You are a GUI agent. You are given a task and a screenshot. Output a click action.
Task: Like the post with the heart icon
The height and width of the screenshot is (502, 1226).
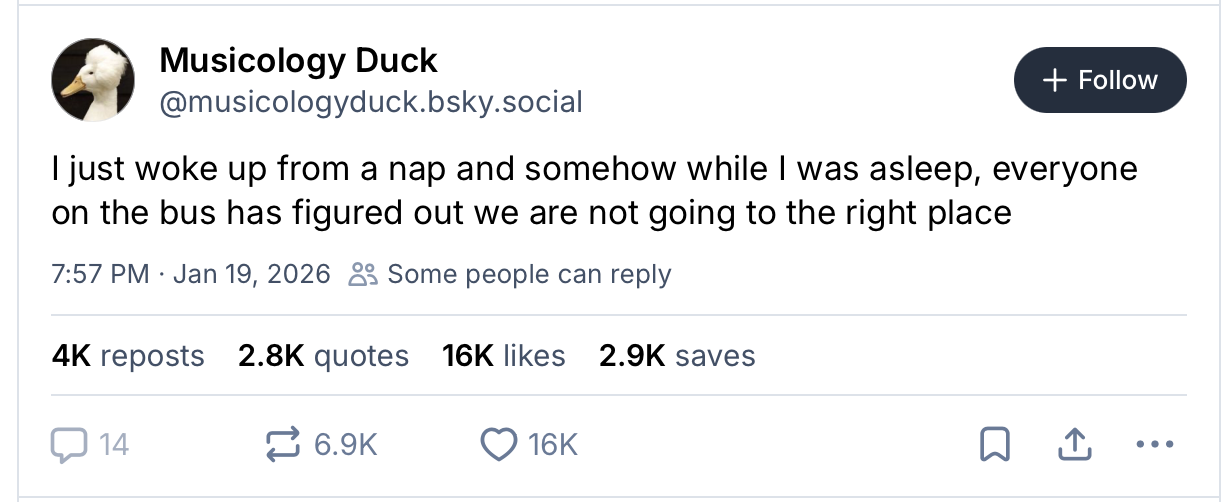point(499,444)
